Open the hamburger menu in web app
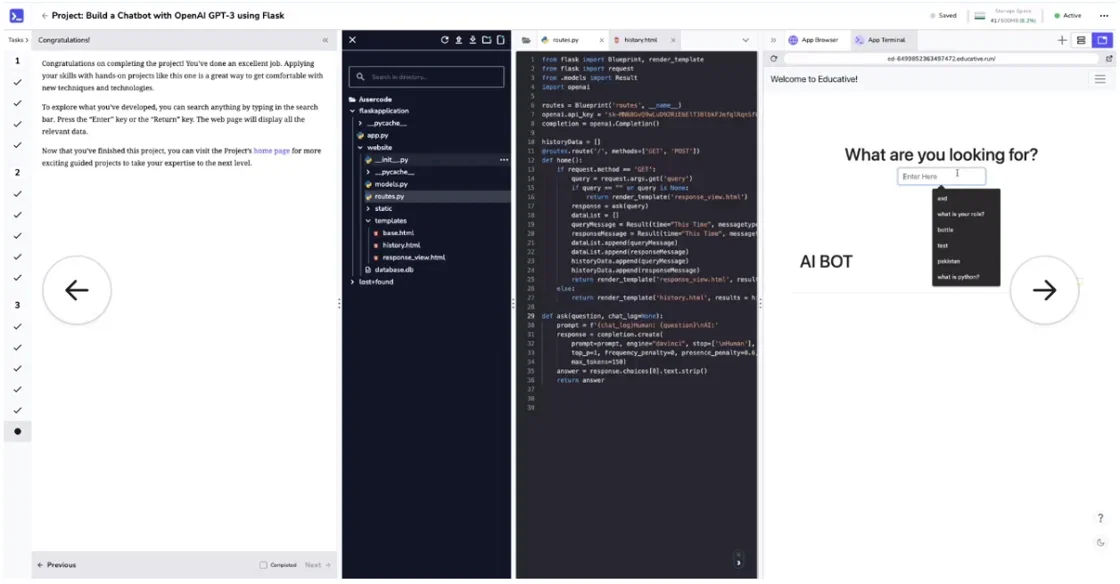 click(x=1100, y=79)
